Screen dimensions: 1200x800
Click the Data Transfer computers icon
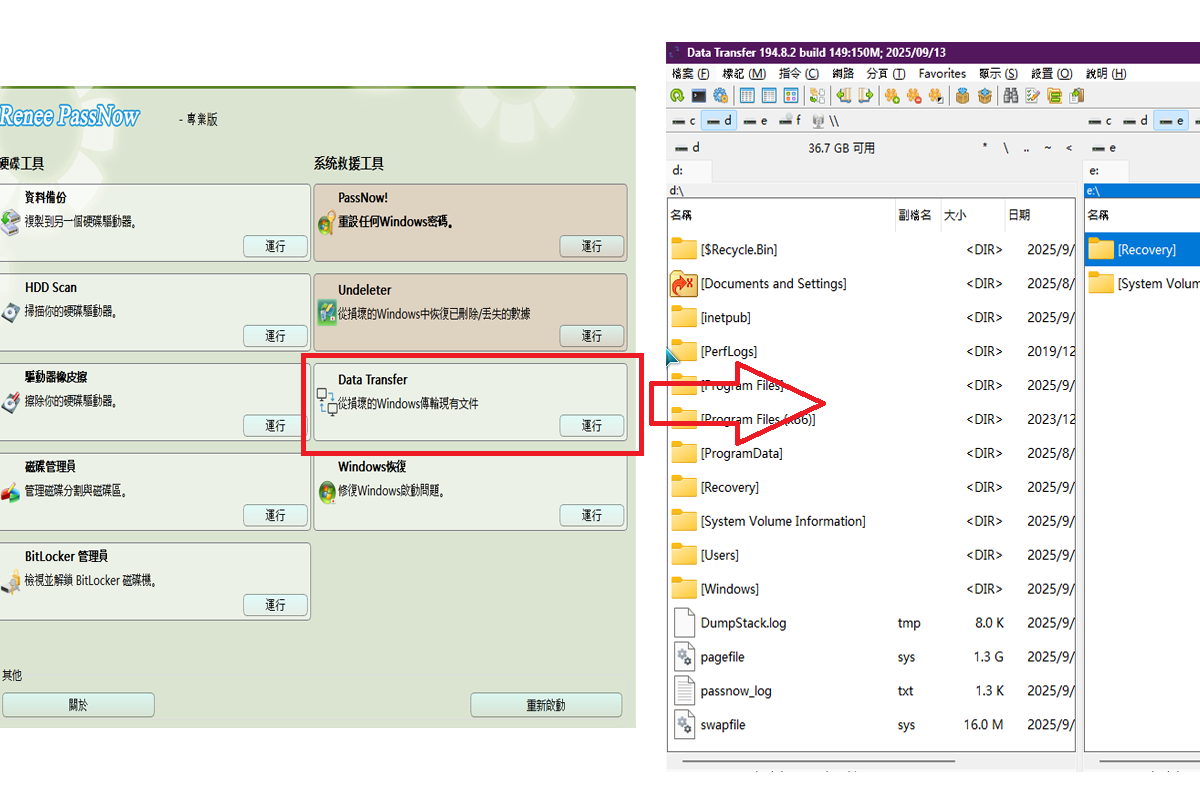(x=326, y=402)
